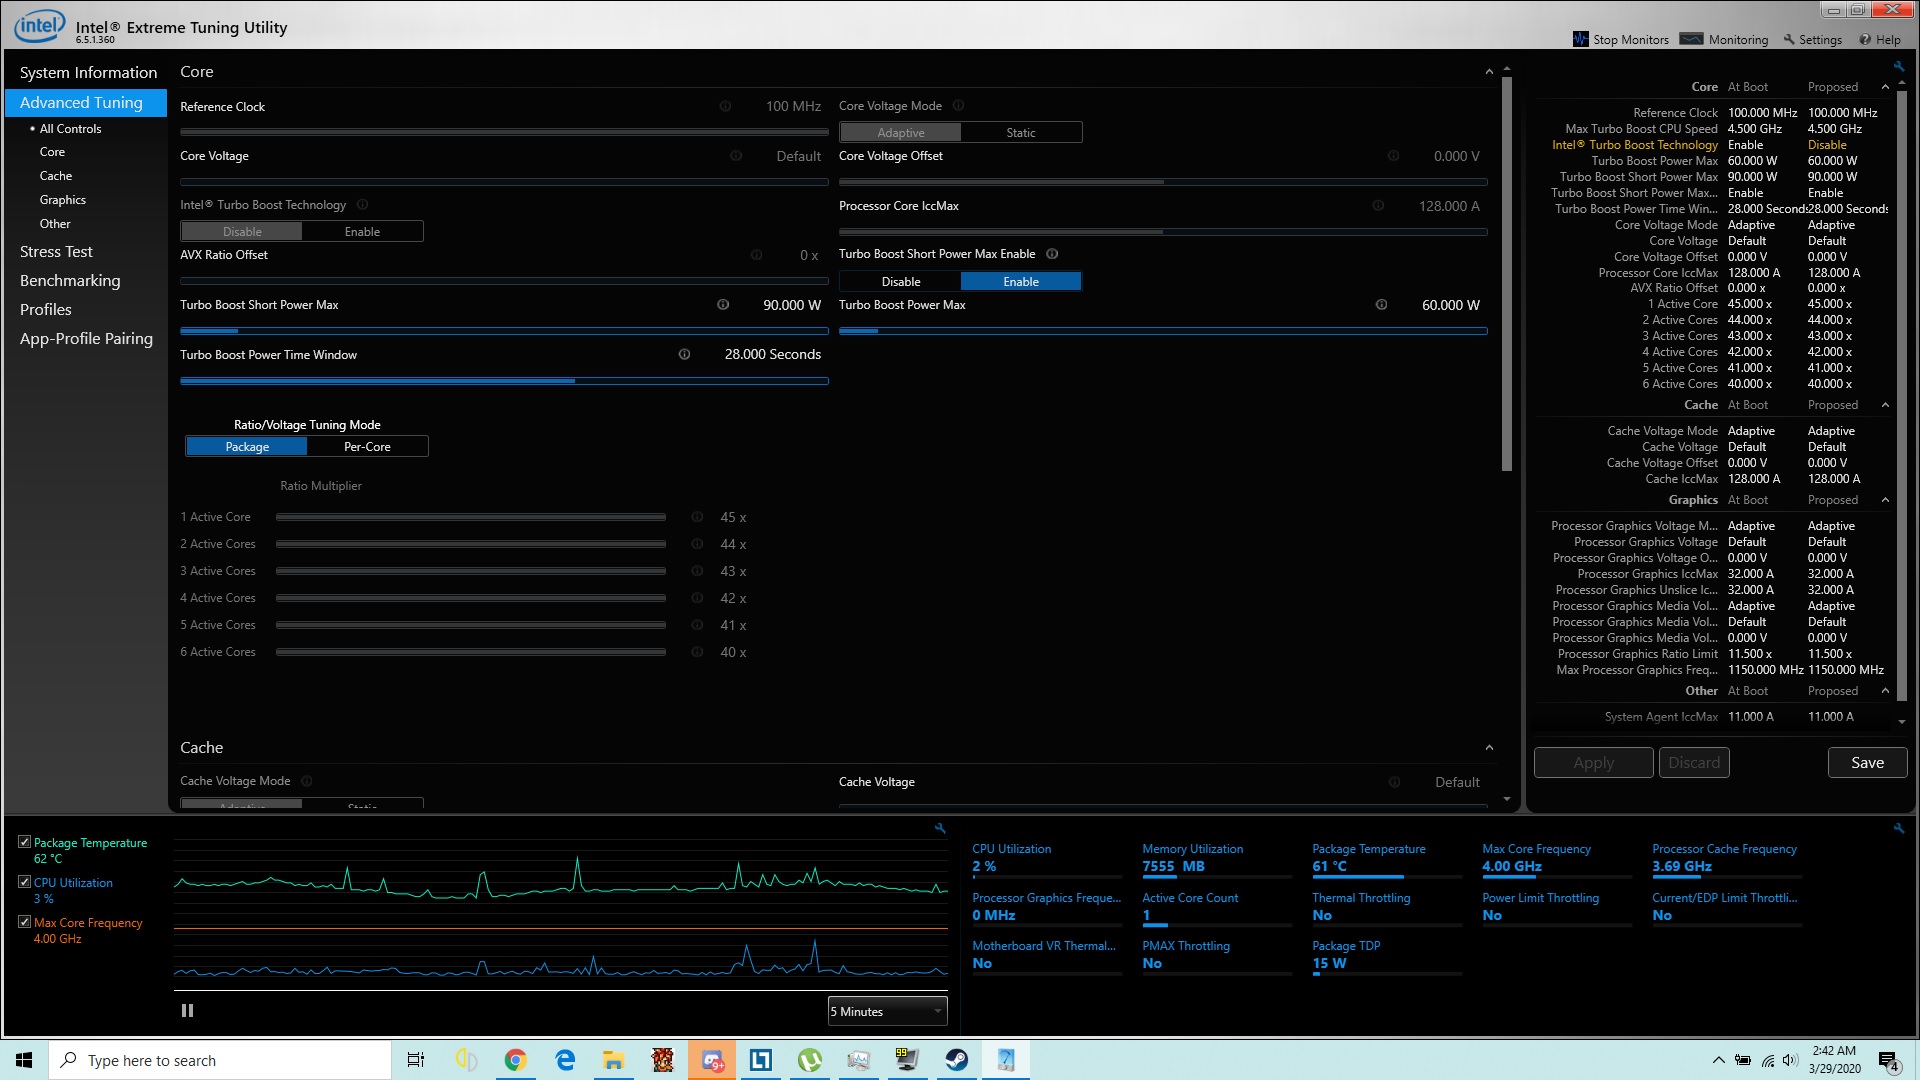The width and height of the screenshot is (1920, 1080).
Task: Click info icon for Turbo Boost Power Time Window
Action: coord(684,354)
